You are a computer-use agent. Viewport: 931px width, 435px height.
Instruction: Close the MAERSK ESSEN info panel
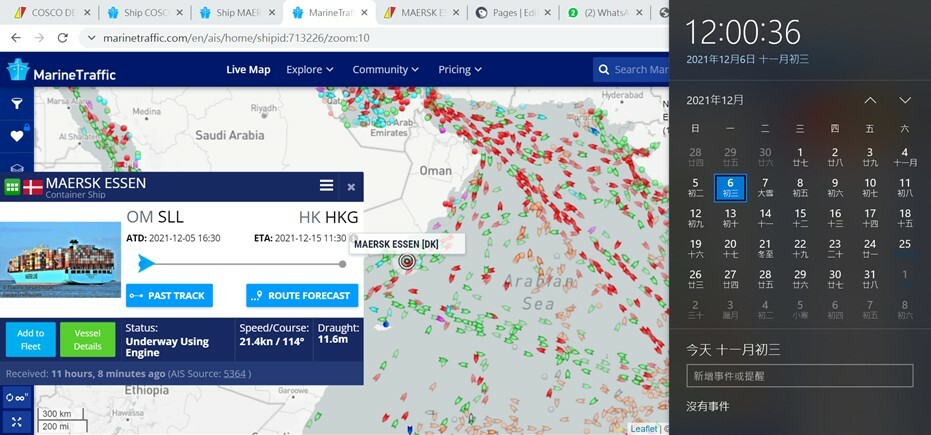pos(351,187)
